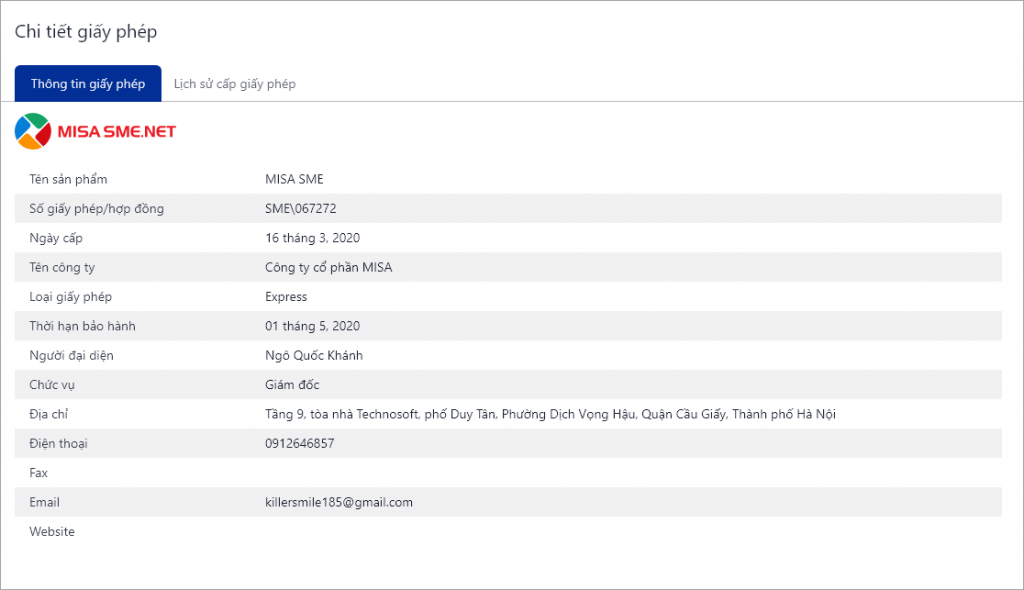This screenshot has height=590, width=1024.
Task: Click the Chi tiết giấy phép heading
Action: click(x=86, y=32)
